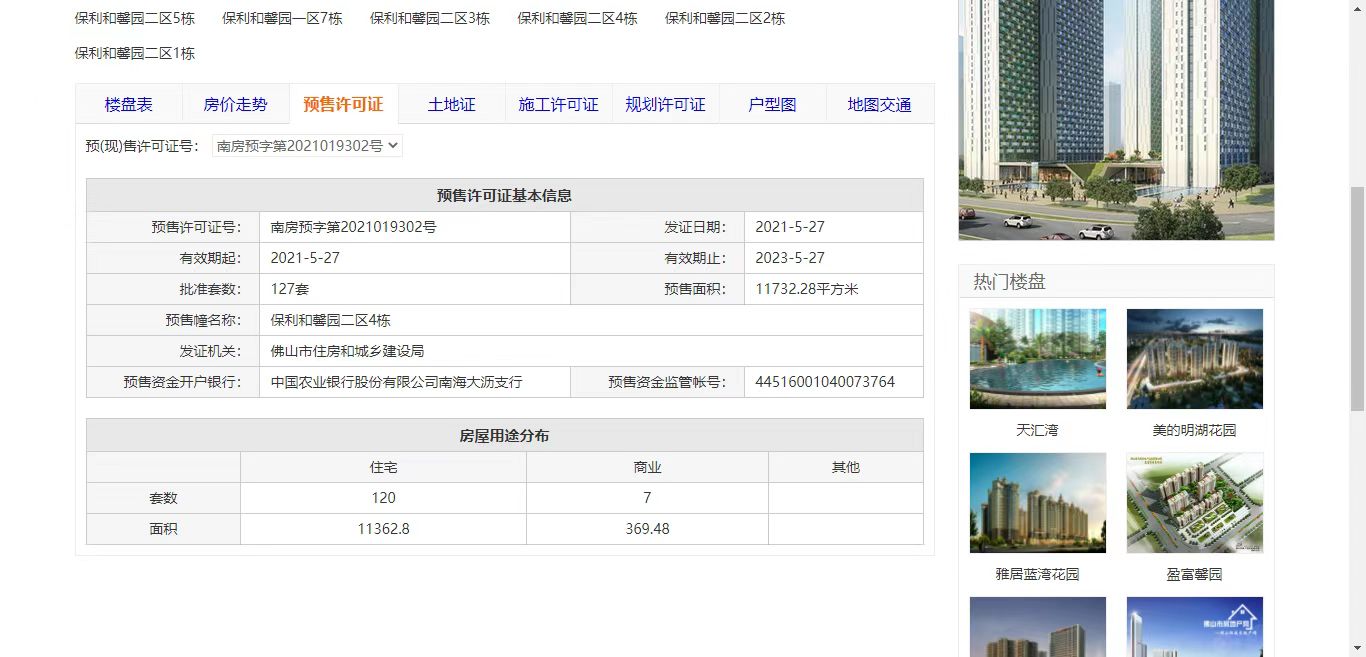Open the 保利和馨园一区7栋 link
The width and height of the screenshot is (1366, 657).
tap(282, 18)
